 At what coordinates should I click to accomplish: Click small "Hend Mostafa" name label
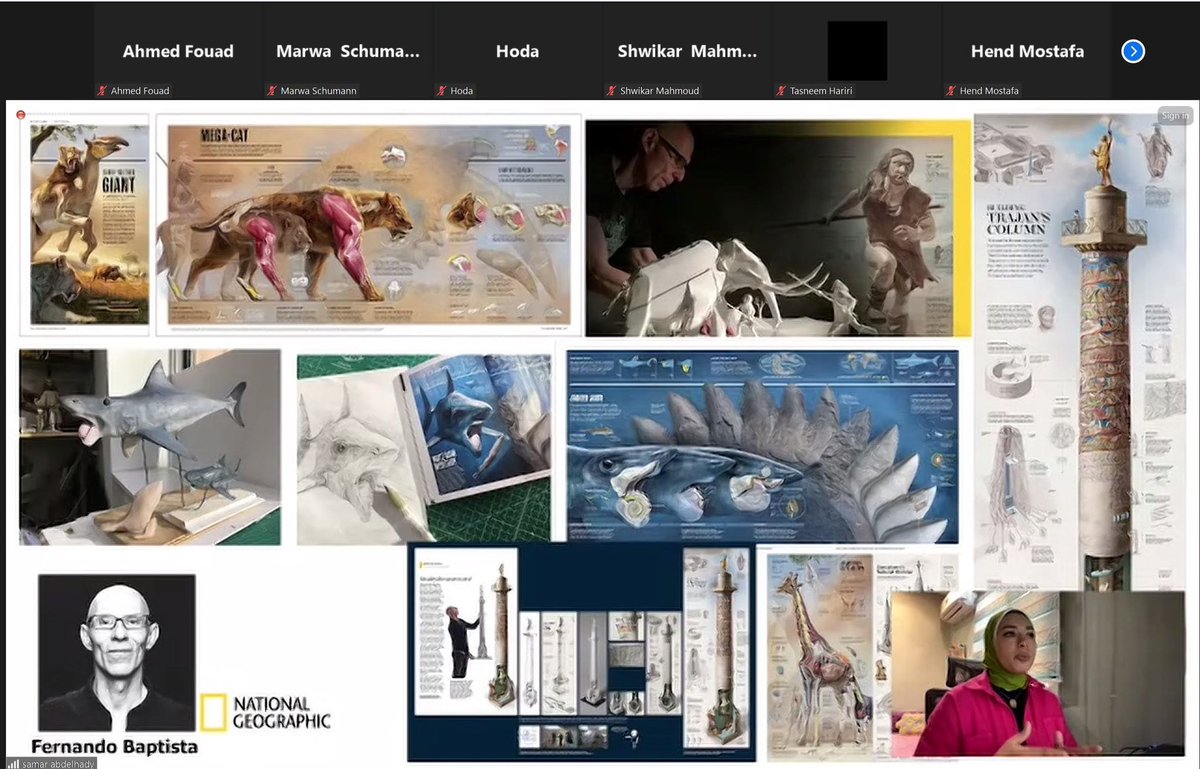click(989, 91)
